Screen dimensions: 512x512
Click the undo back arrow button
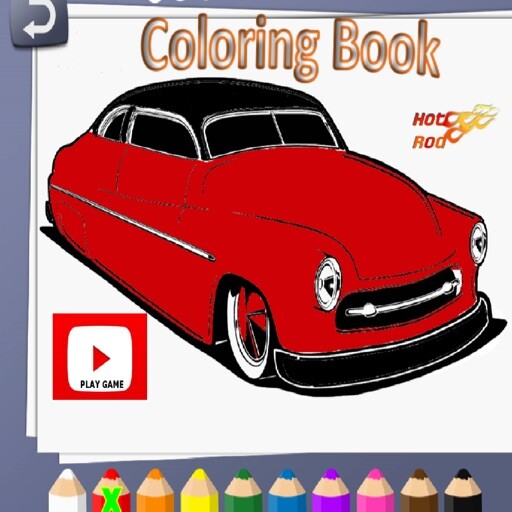pyautogui.click(x=39, y=22)
